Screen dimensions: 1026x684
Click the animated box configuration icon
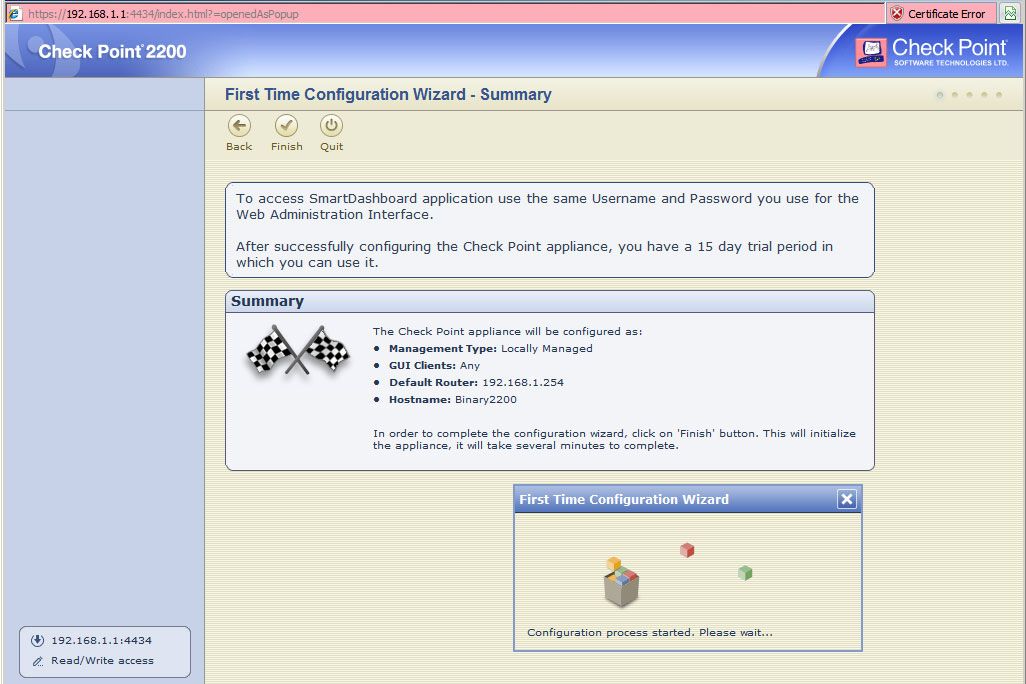620,583
